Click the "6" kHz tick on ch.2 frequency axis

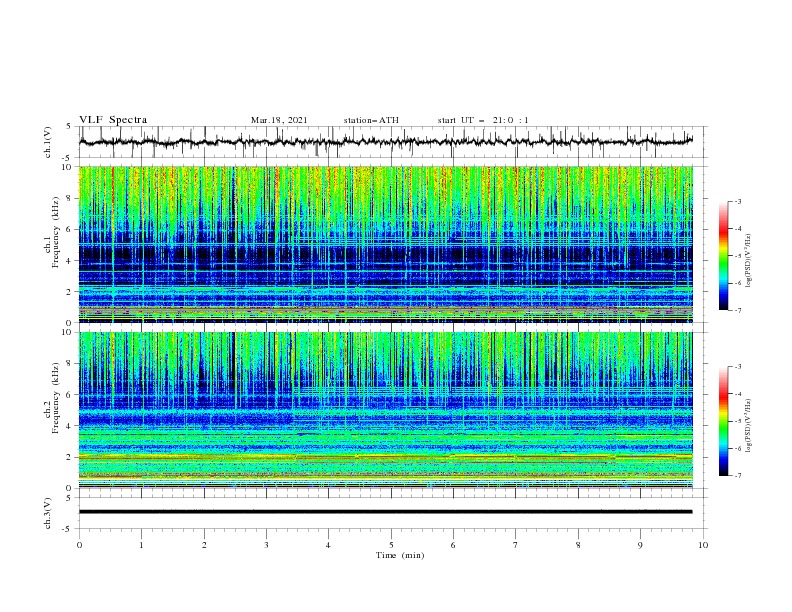(x=71, y=394)
